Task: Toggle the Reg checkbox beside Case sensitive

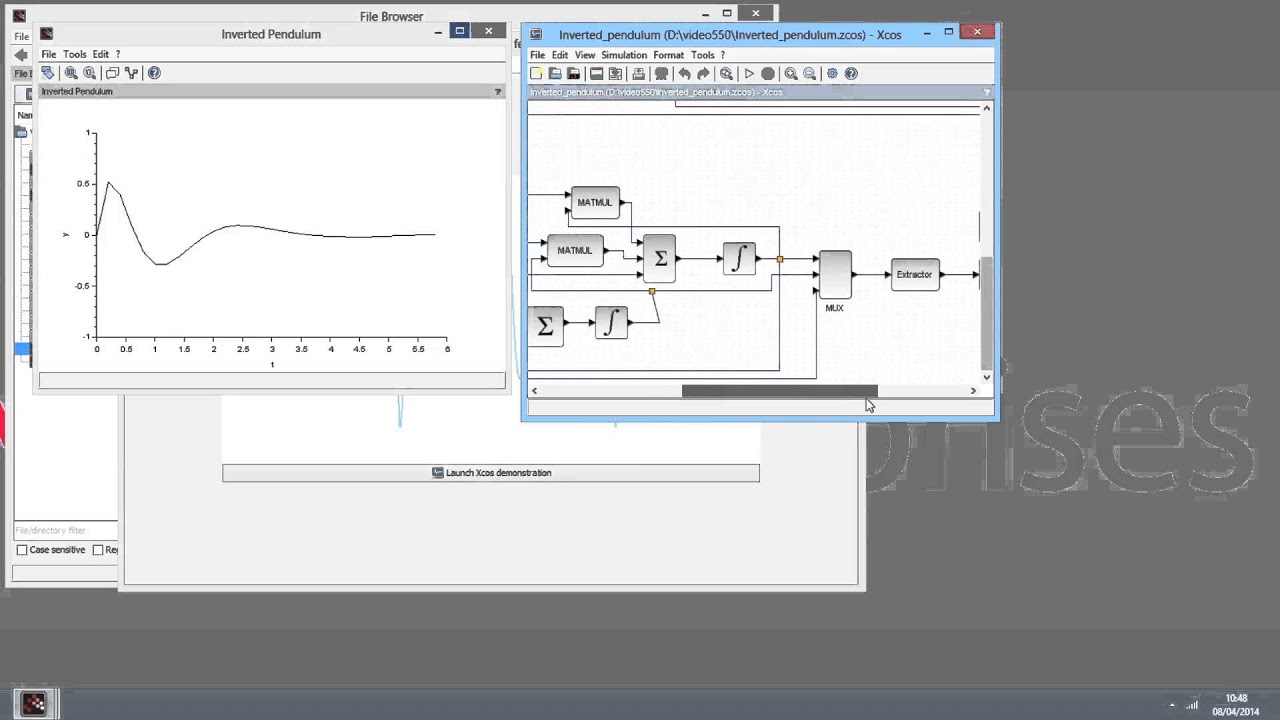Action: [98, 550]
